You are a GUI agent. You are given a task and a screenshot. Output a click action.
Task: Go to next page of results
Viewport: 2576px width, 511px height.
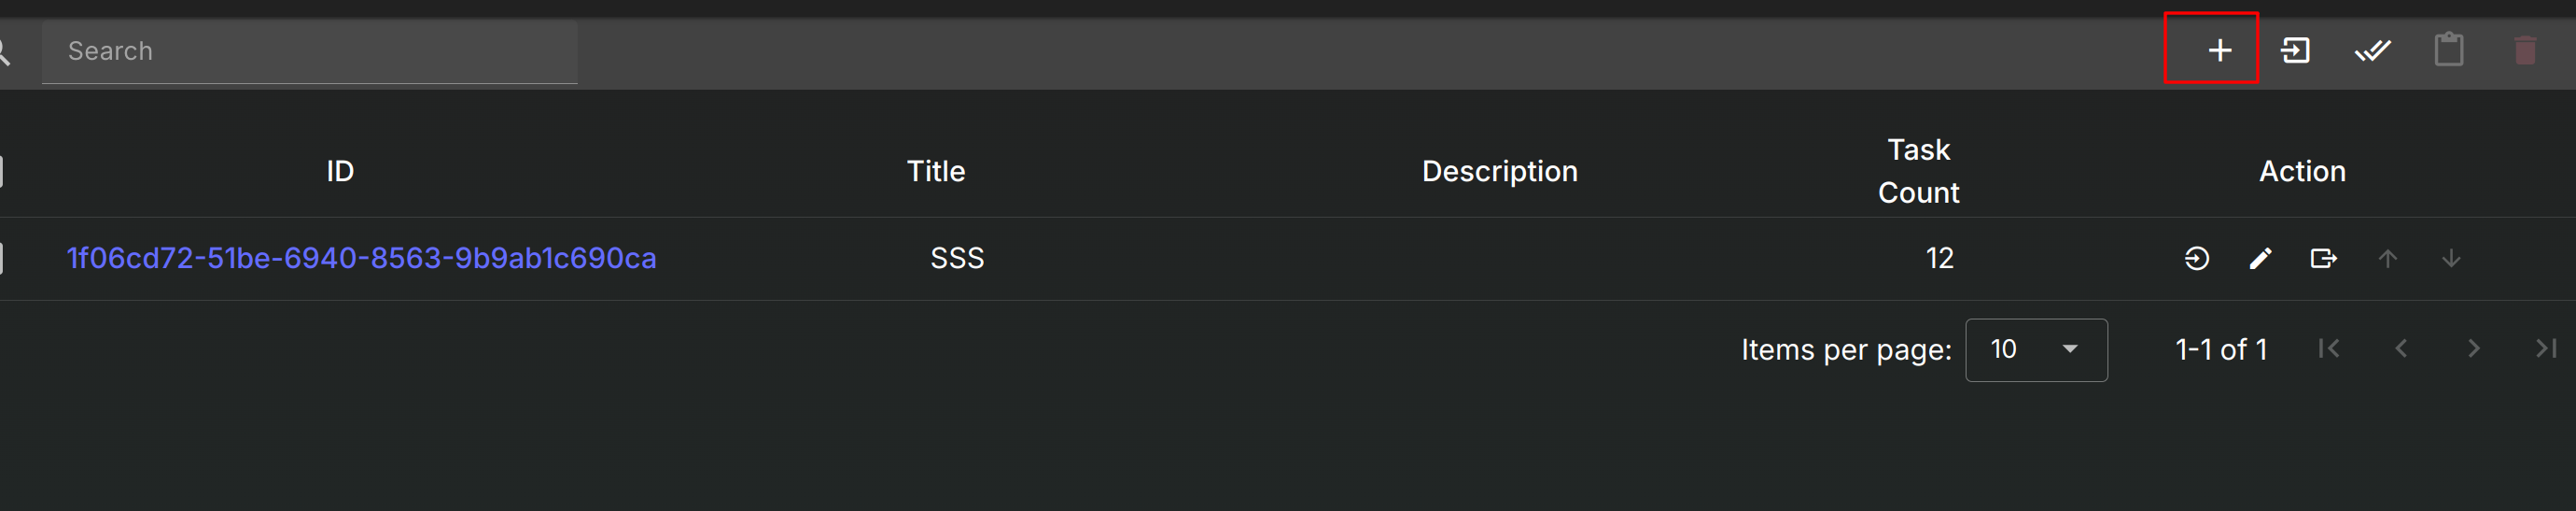2474,349
